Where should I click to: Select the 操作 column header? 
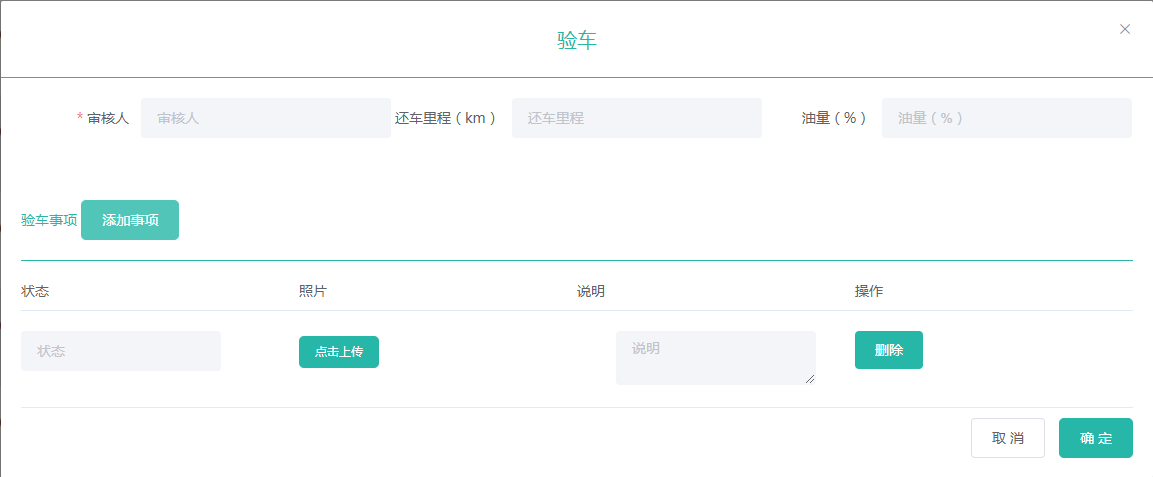869,291
